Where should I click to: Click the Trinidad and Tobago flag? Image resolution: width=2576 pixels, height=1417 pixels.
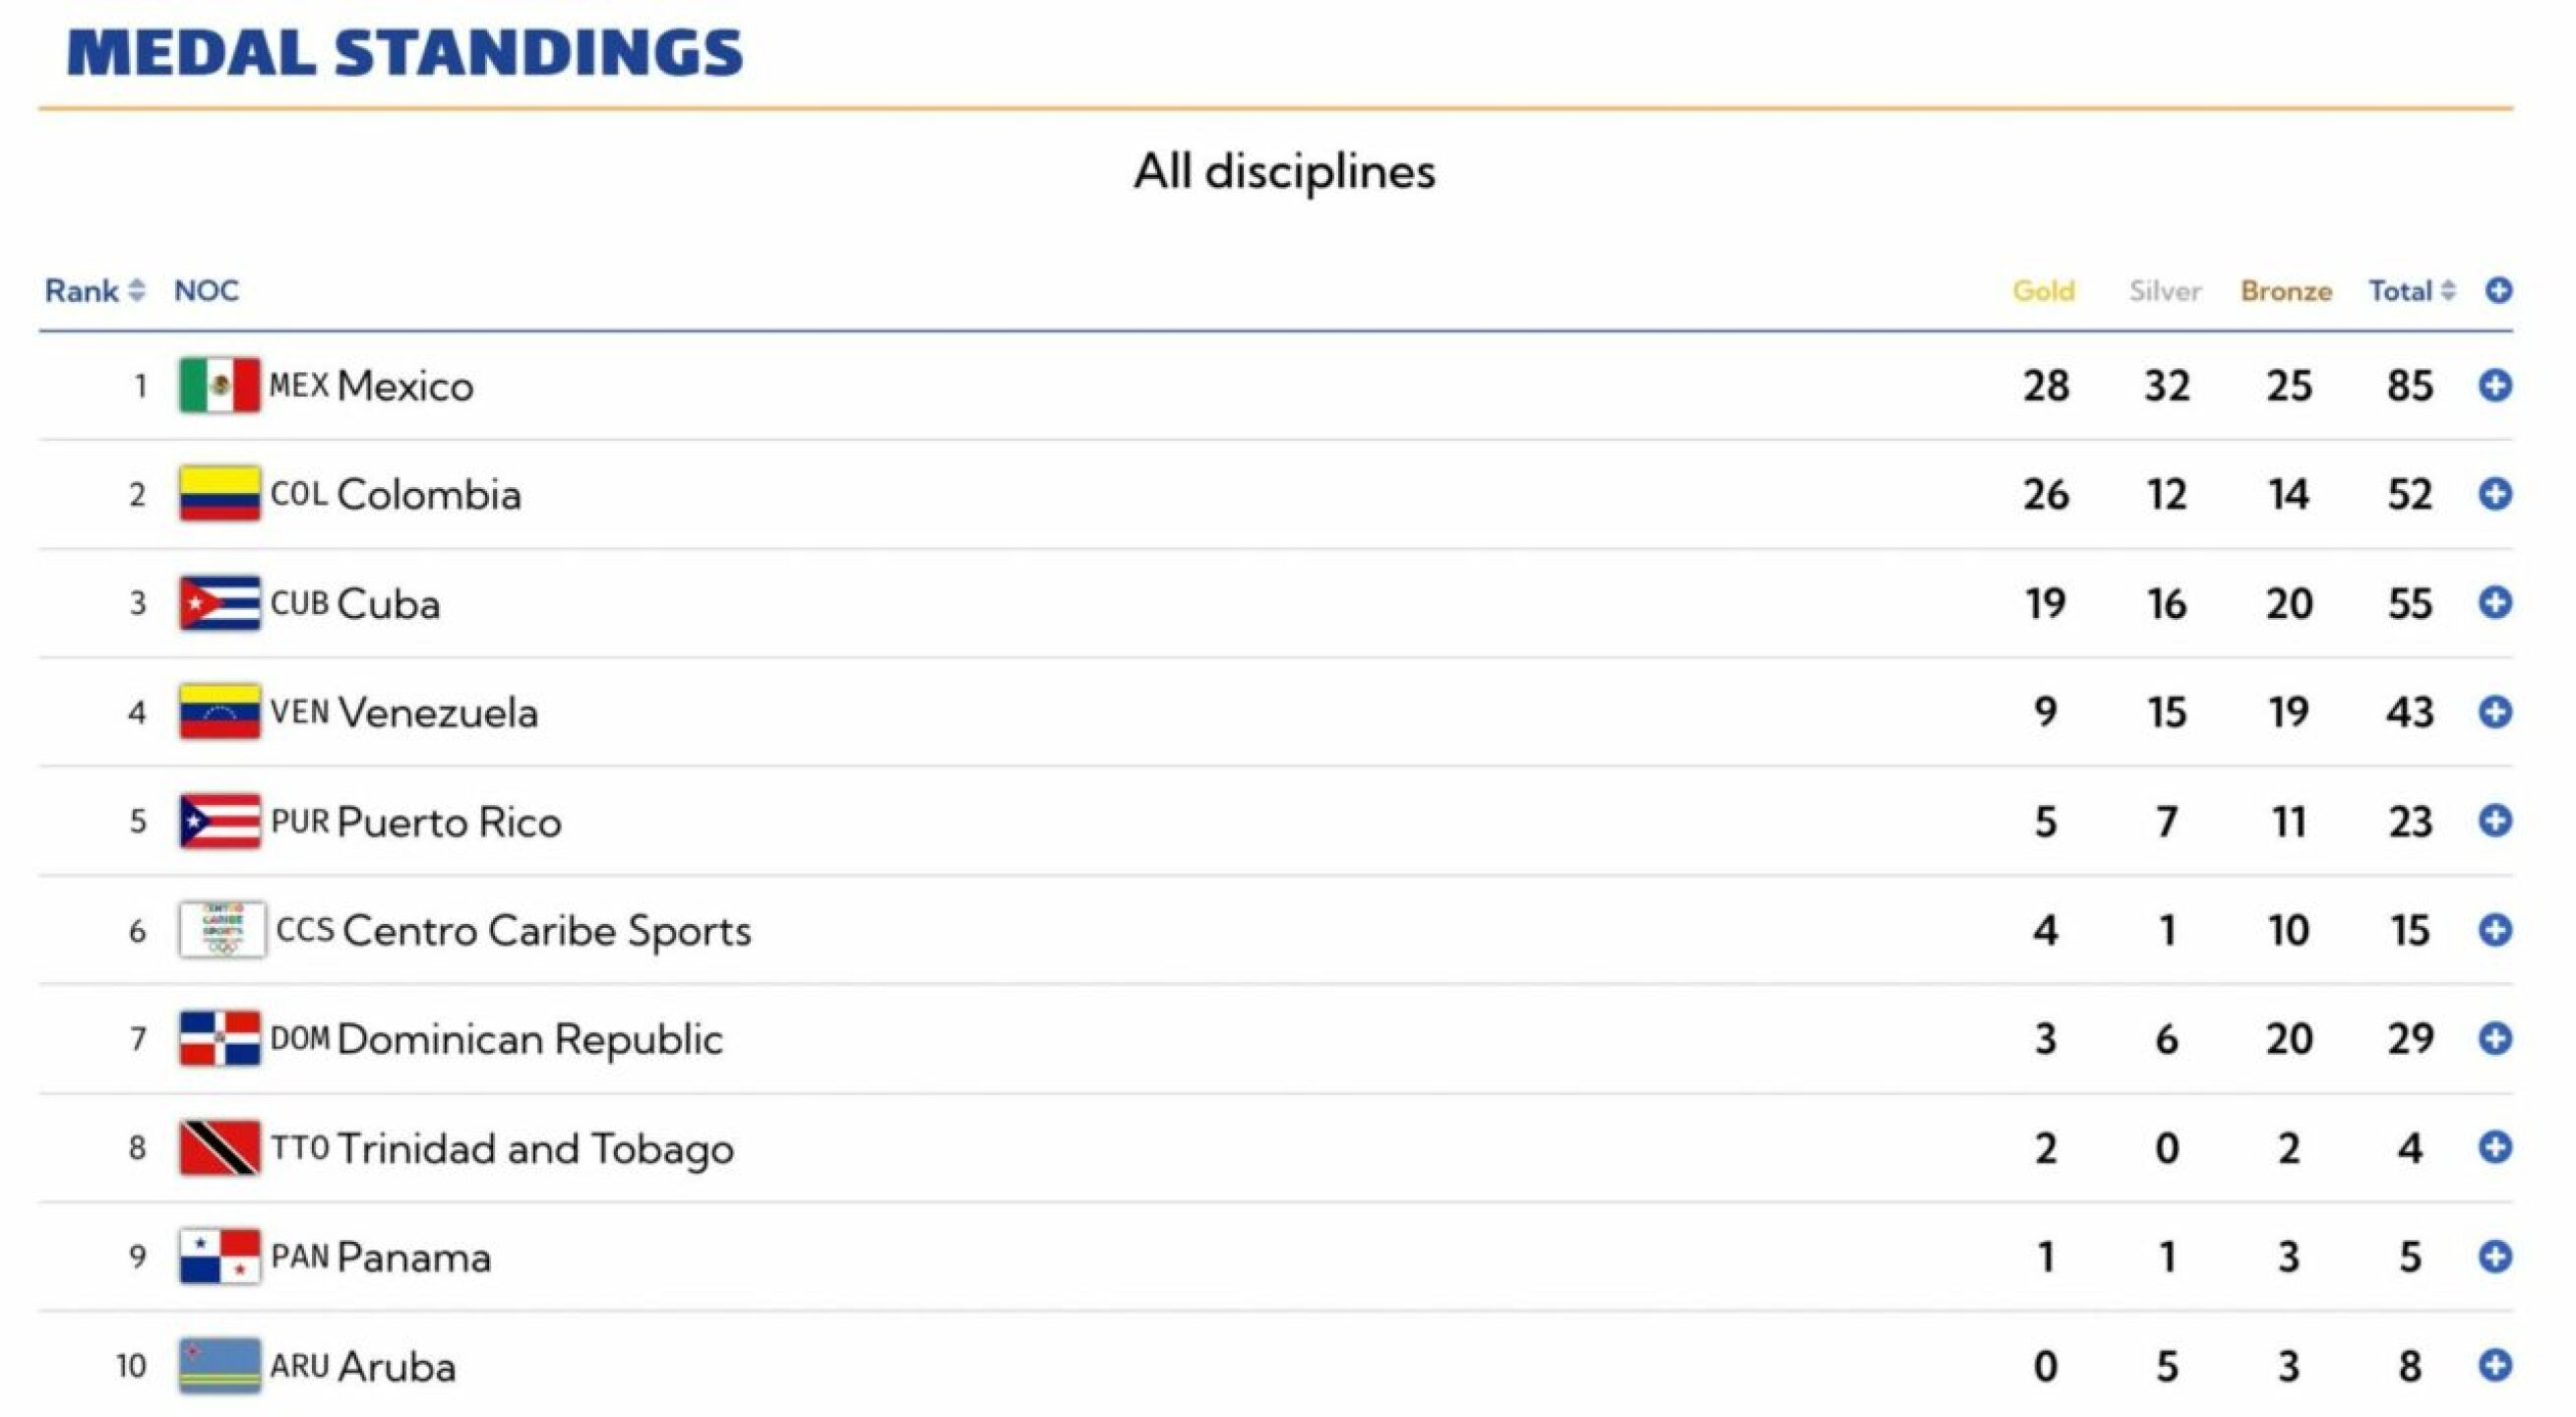[219, 1148]
